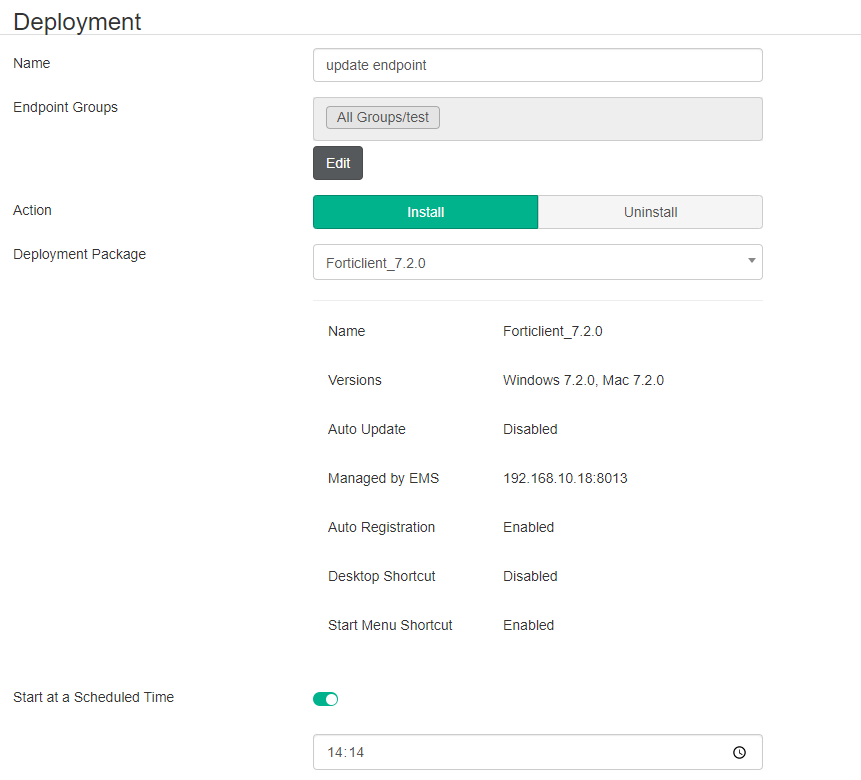
Task: Click the Endpoint Groups field label
Action: (65, 107)
